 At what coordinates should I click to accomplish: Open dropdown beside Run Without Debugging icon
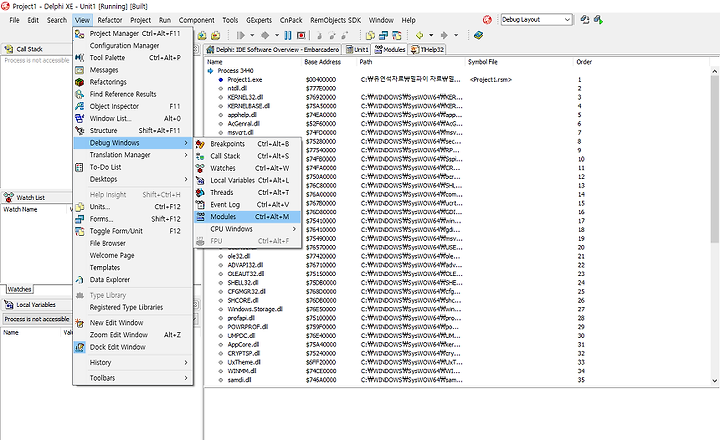pyautogui.click(x=277, y=35)
